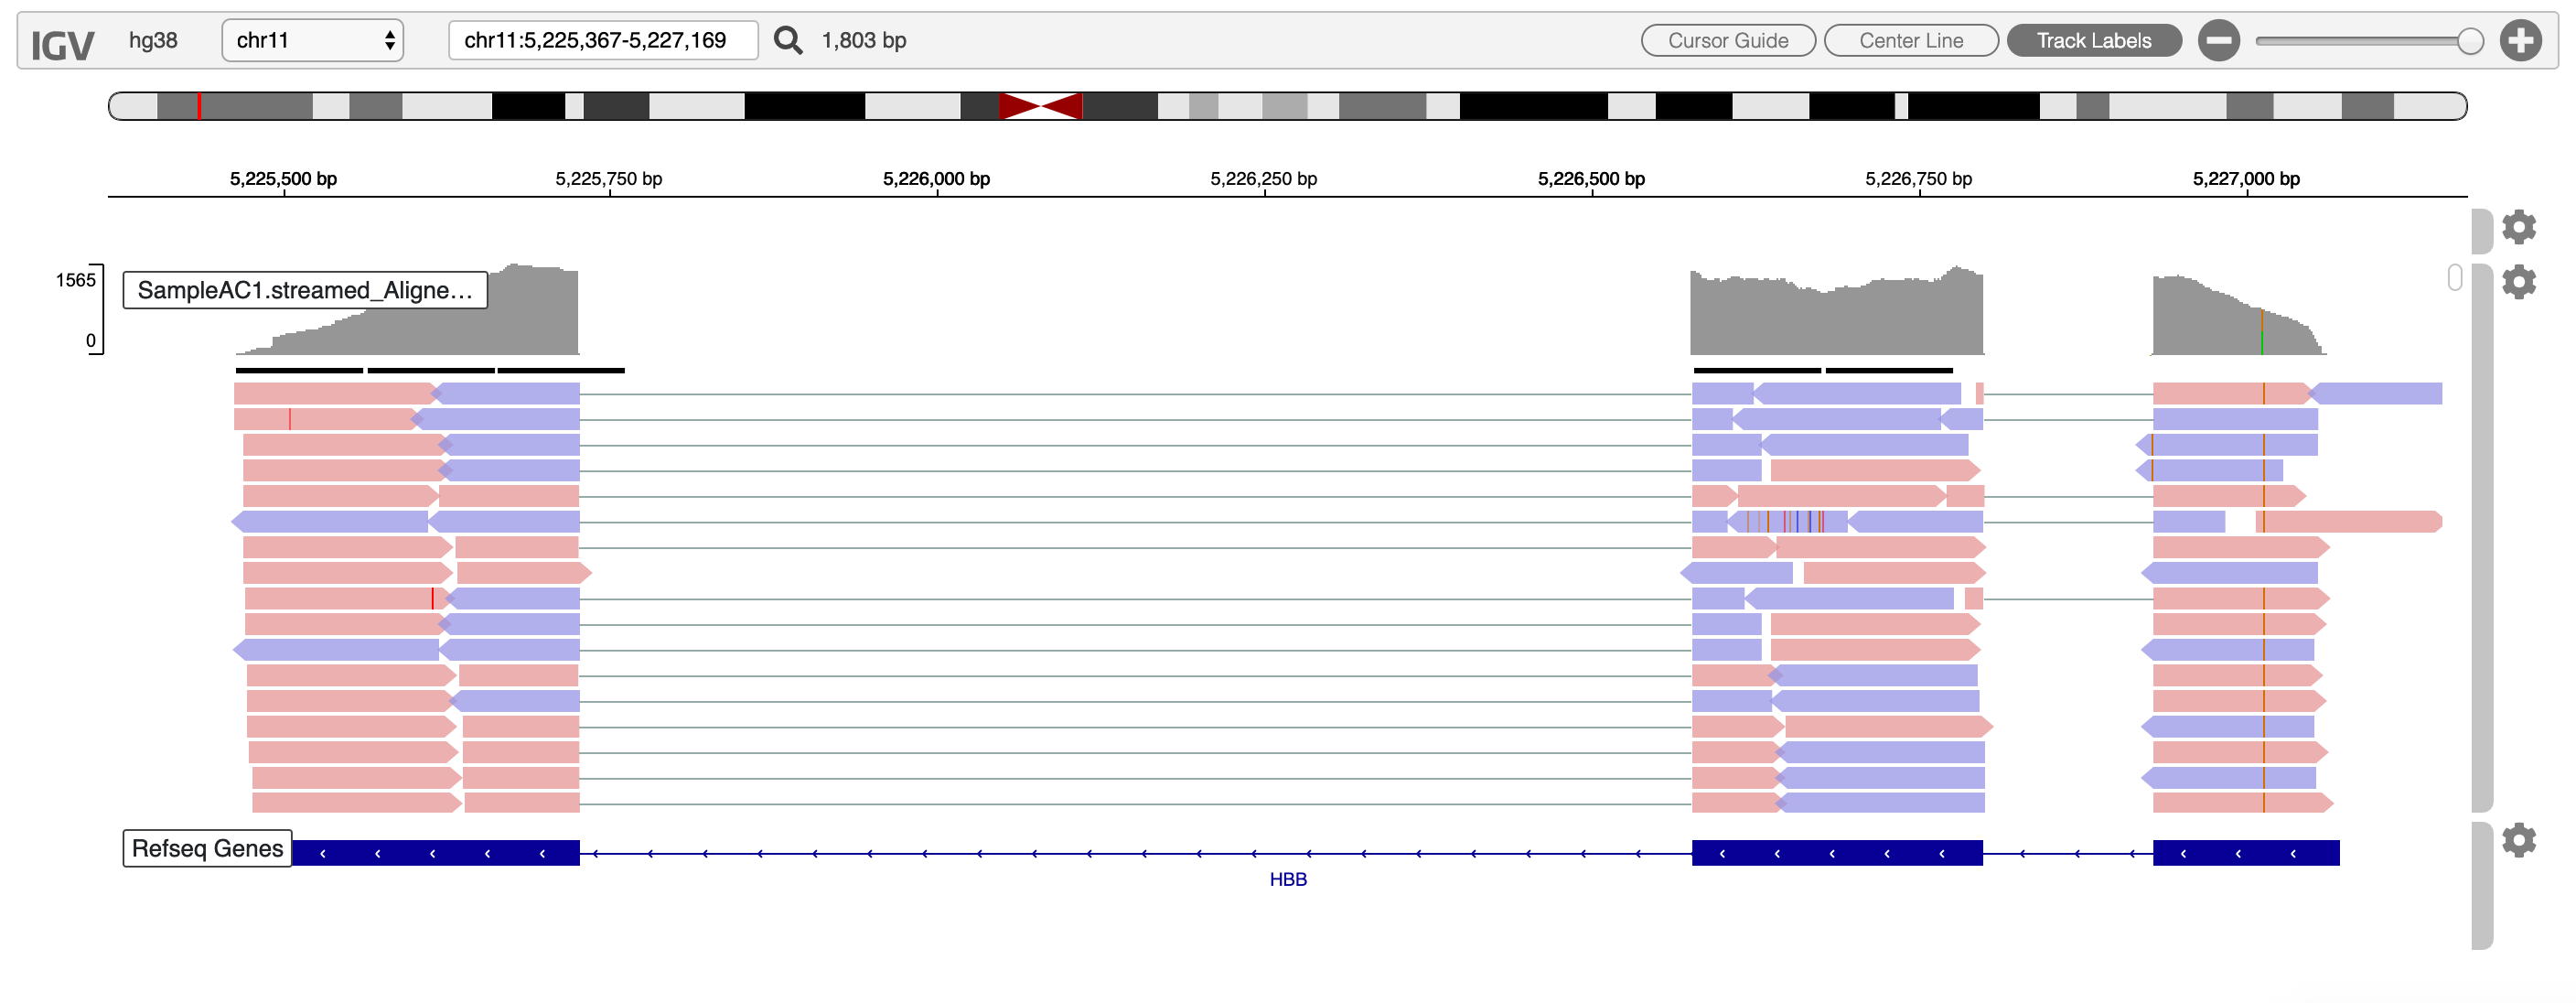Open the alignment track gear settings
Image resolution: width=2576 pixels, height=1003 pixels.
(2518, 282)
